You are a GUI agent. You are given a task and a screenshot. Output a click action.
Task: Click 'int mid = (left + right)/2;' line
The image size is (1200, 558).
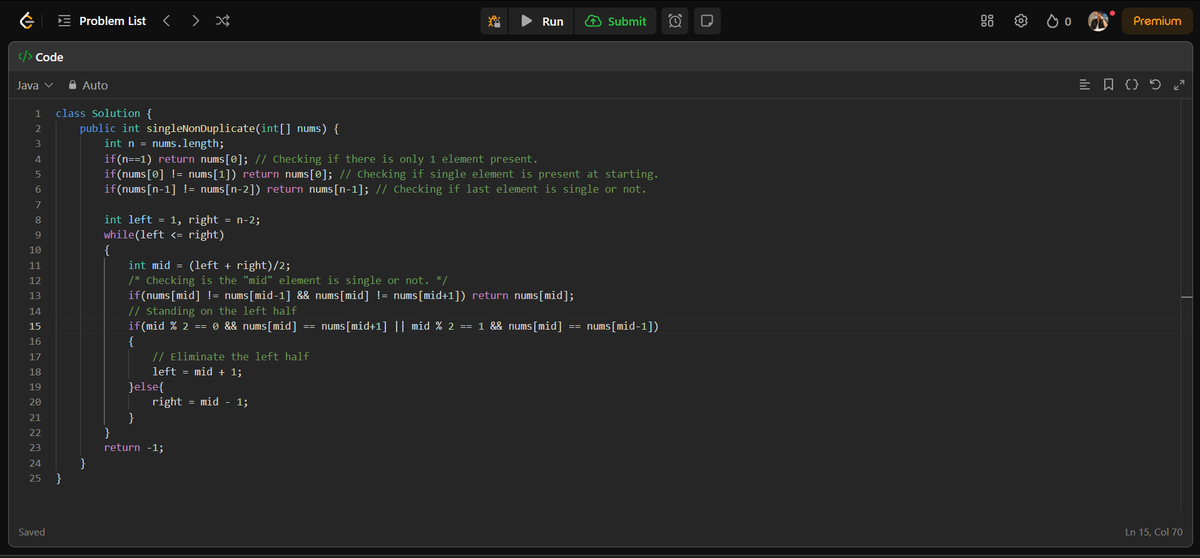pos(209,265)
